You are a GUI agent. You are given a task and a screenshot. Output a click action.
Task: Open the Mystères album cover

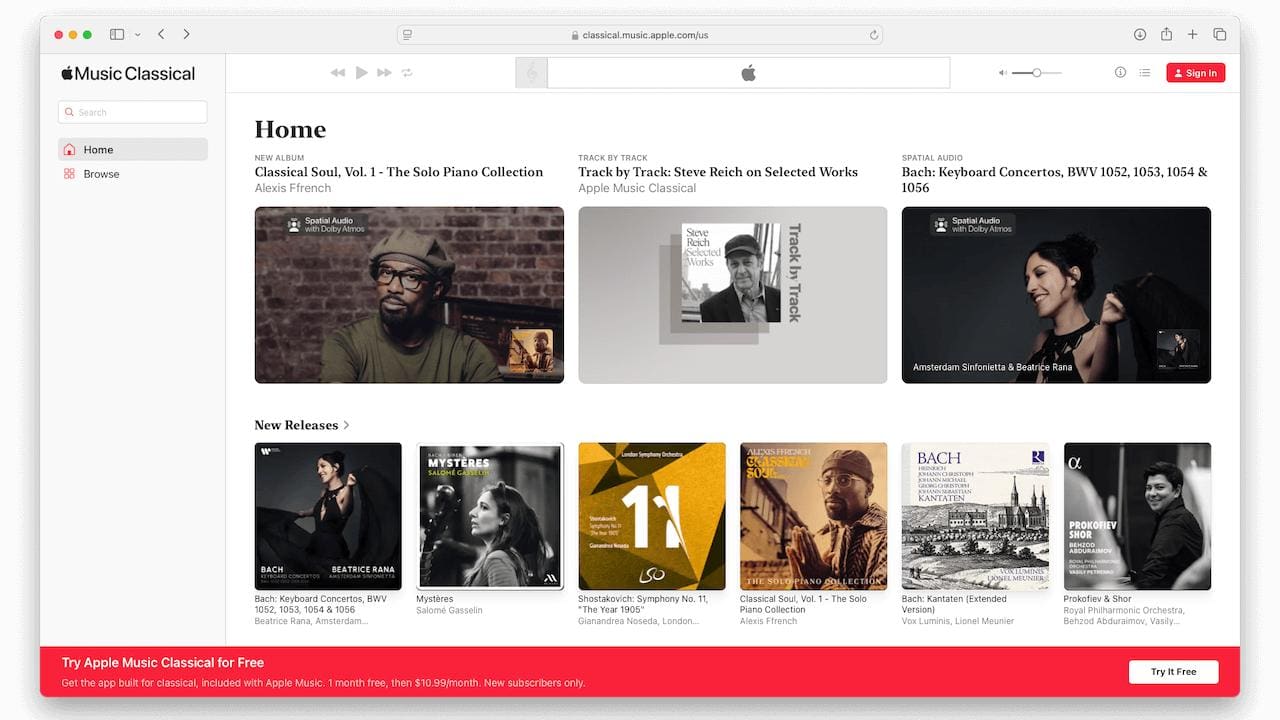[x=490, y=516]
